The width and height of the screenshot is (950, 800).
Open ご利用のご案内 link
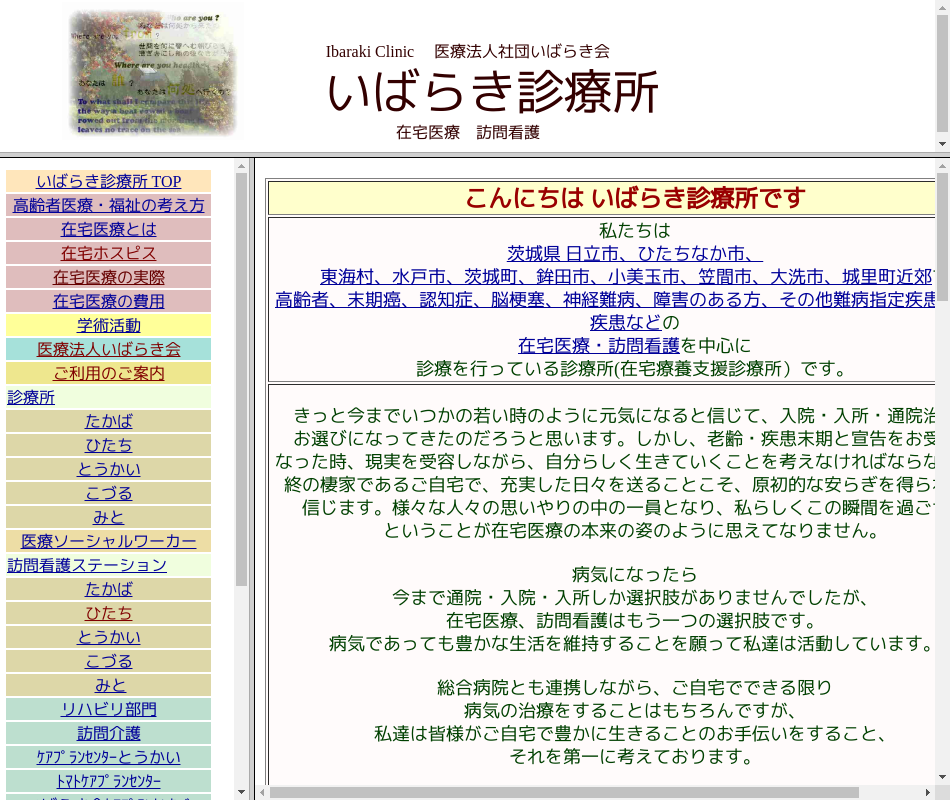tap(108, 373)
